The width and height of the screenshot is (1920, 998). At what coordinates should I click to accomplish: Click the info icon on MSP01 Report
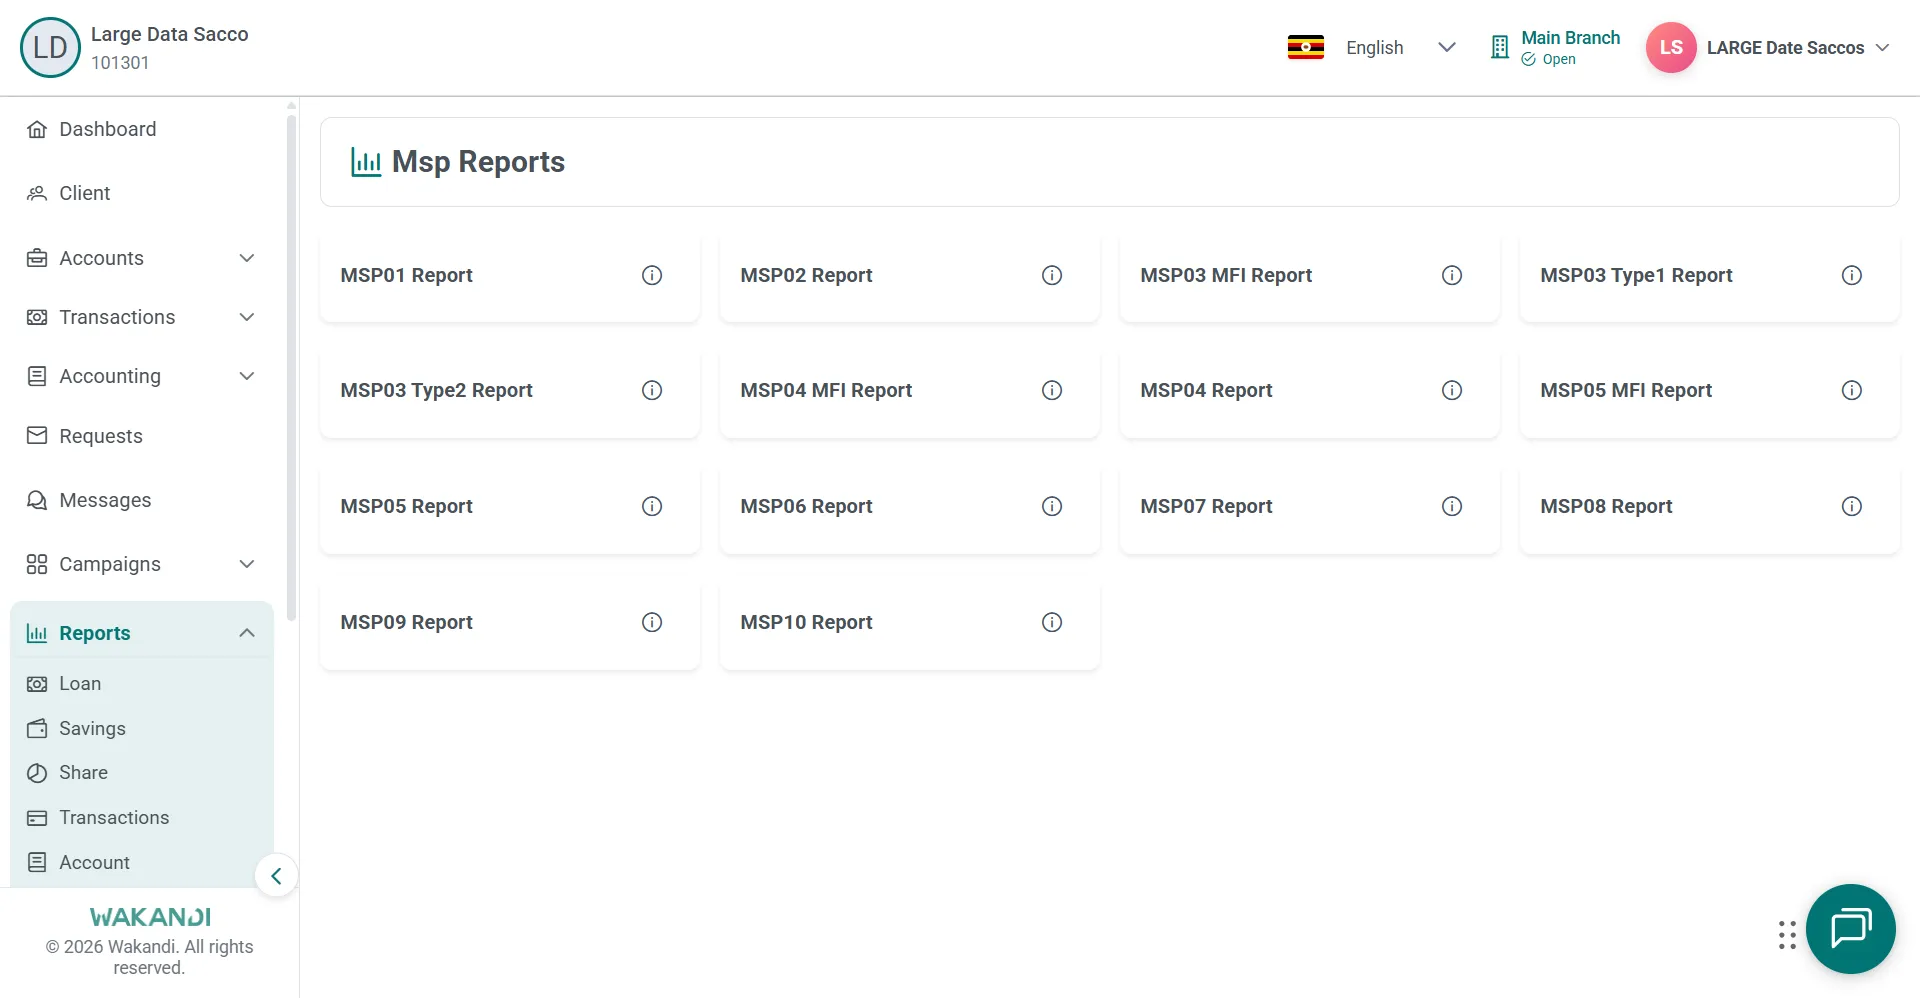(652, 275)
